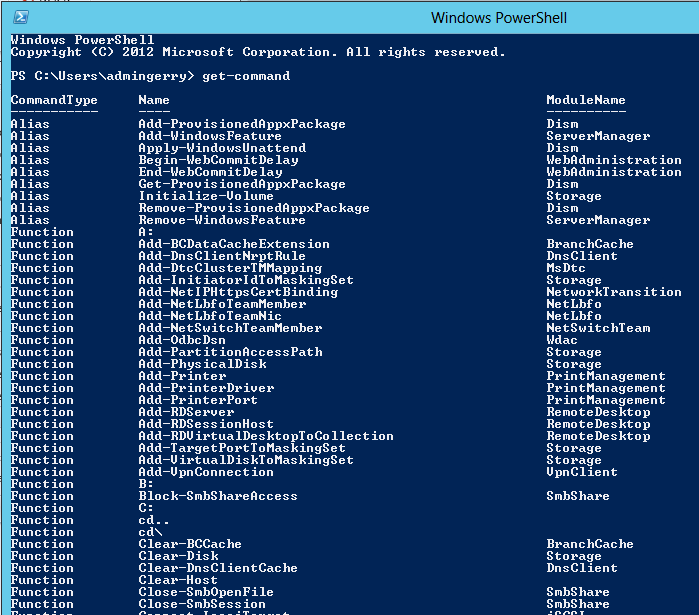Select Add-NetSwitchTeamMember entry
The height and width of the screenshot is (615, 699).
[230, 328]
